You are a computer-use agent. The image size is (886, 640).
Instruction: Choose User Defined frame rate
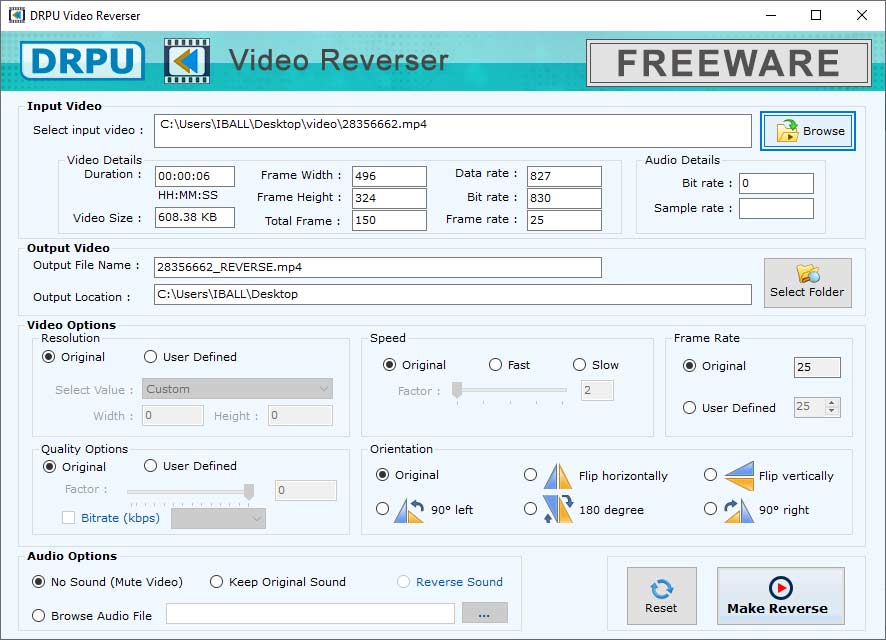tap(689, 408)
